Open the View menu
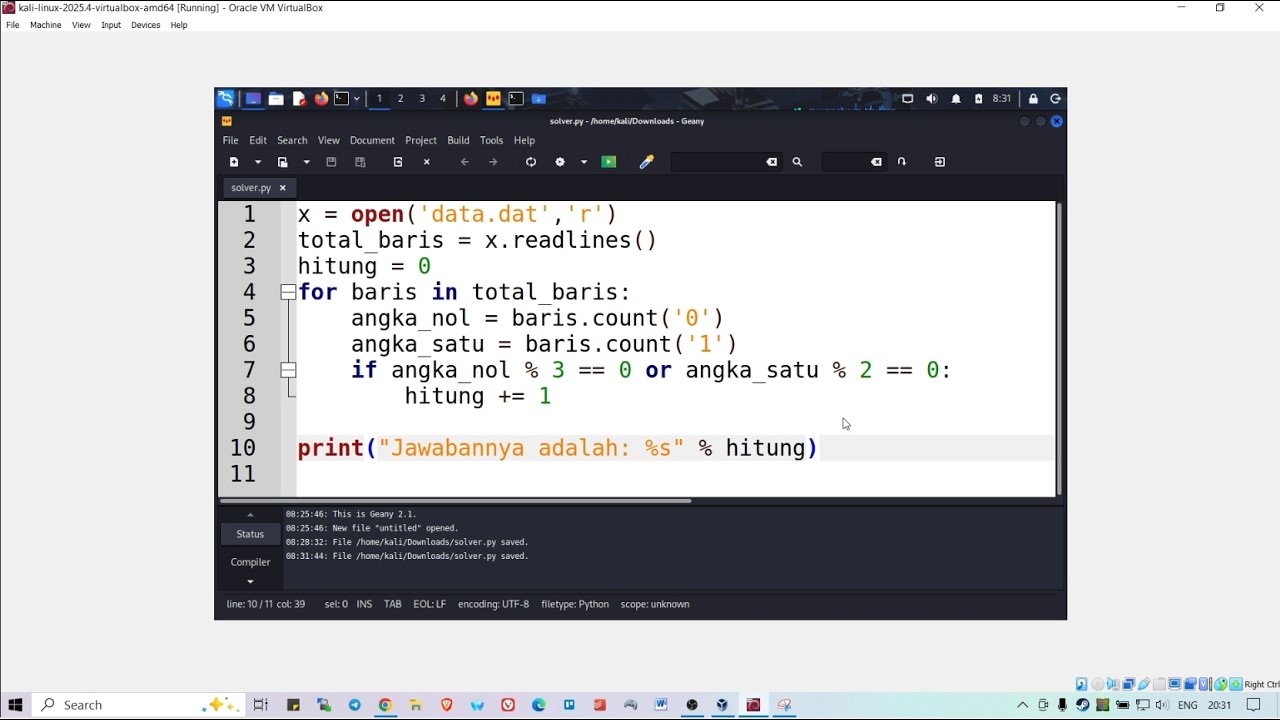This screenshot has height=720, width=1280. pyautogui.click(x=329, y=140)
